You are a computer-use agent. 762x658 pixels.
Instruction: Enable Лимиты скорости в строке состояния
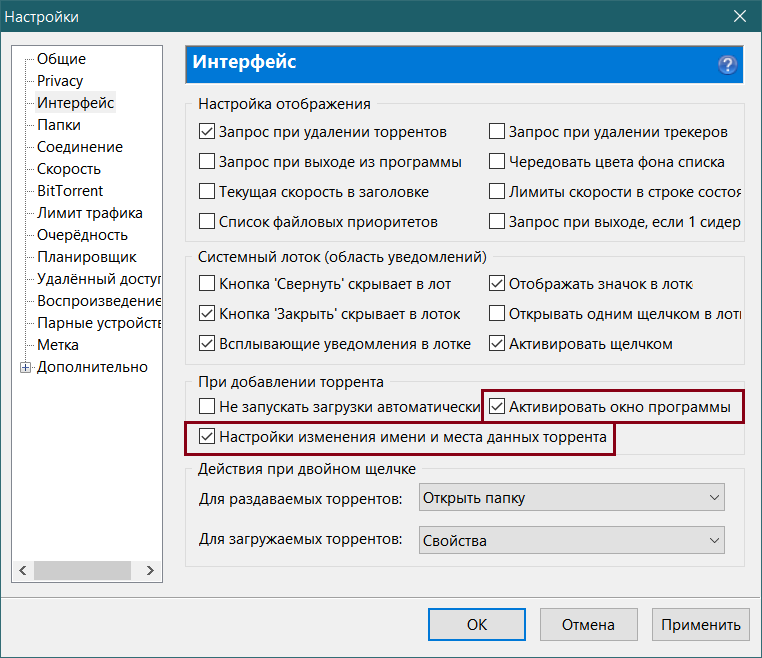click(x=497, y=192)
